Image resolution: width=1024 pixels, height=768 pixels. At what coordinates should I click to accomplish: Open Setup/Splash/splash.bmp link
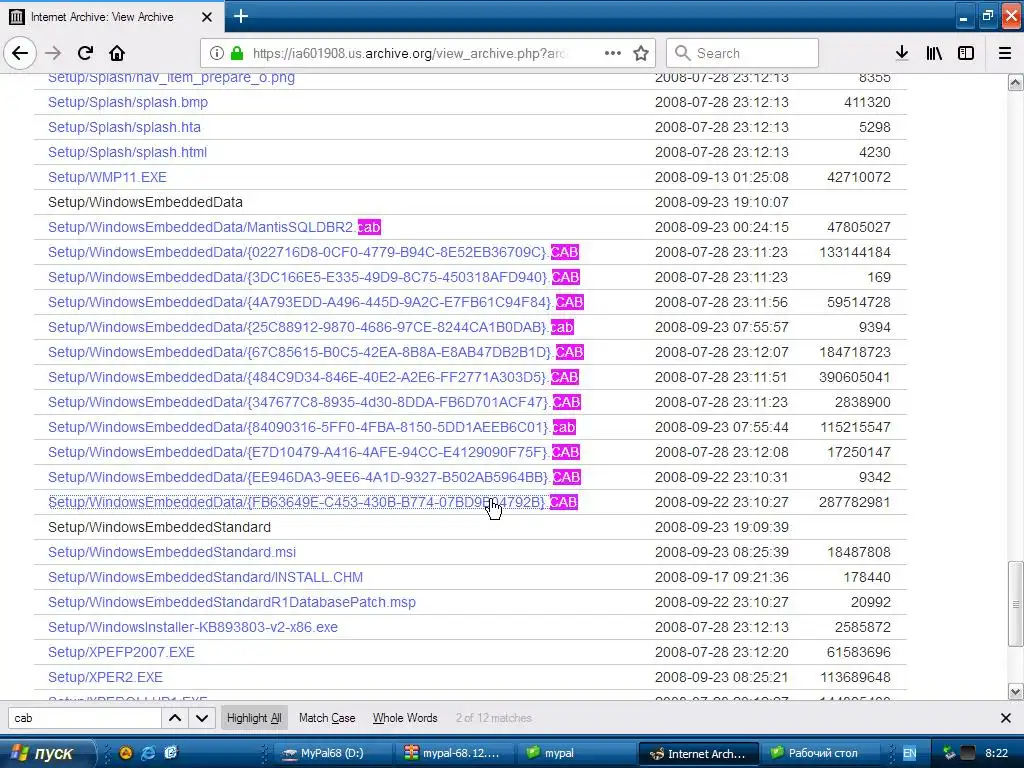pos(128,102)
